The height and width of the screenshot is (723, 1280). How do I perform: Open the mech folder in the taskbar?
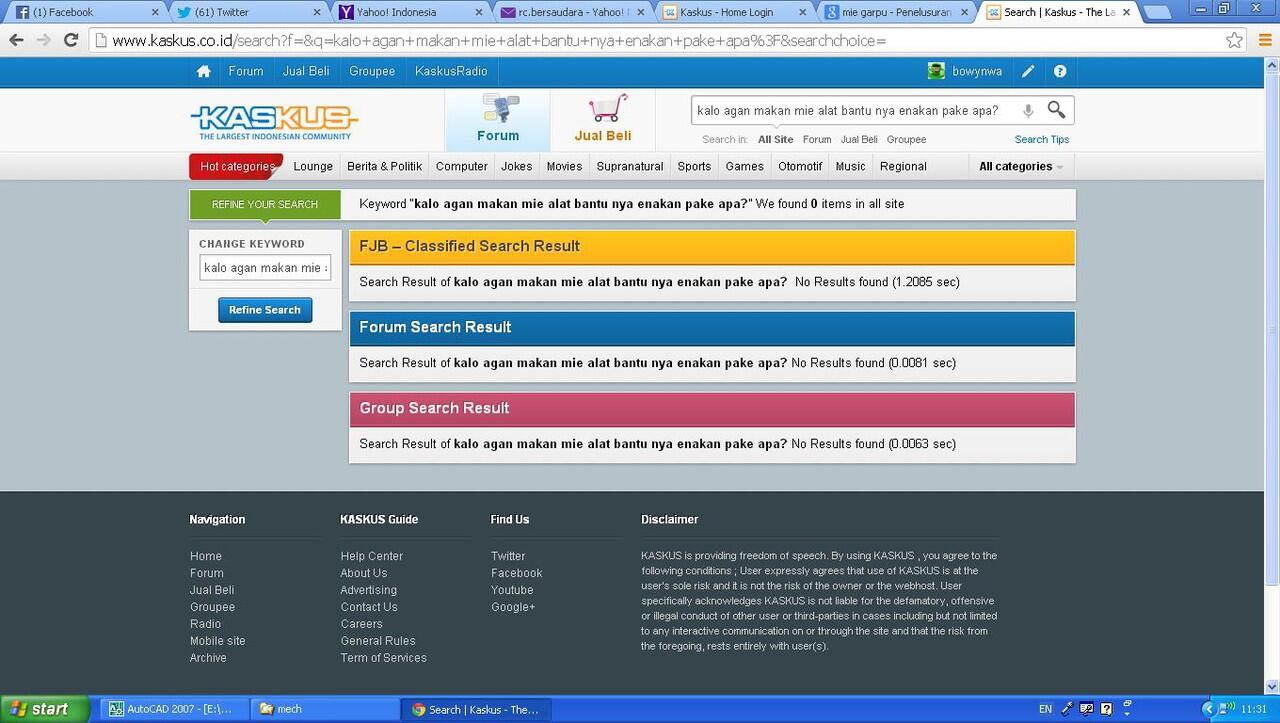(x=324, y=709)
